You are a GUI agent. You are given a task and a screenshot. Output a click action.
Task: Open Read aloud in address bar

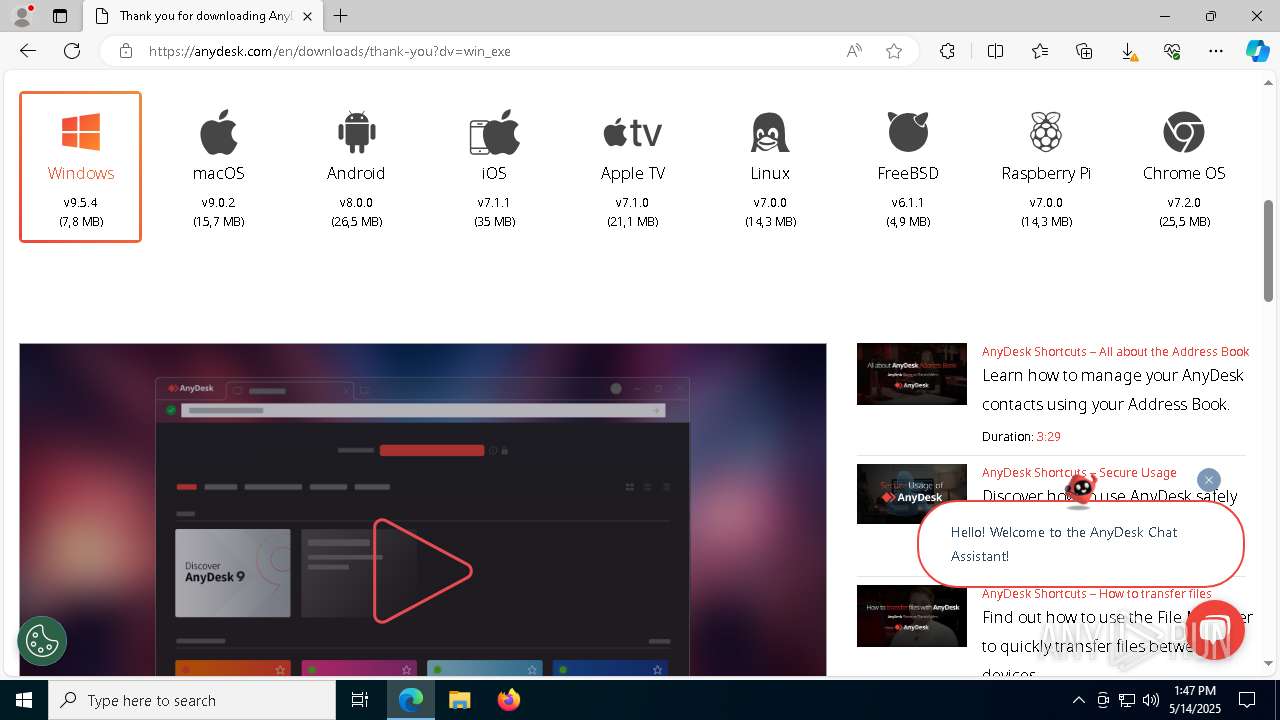coord(854,51)
